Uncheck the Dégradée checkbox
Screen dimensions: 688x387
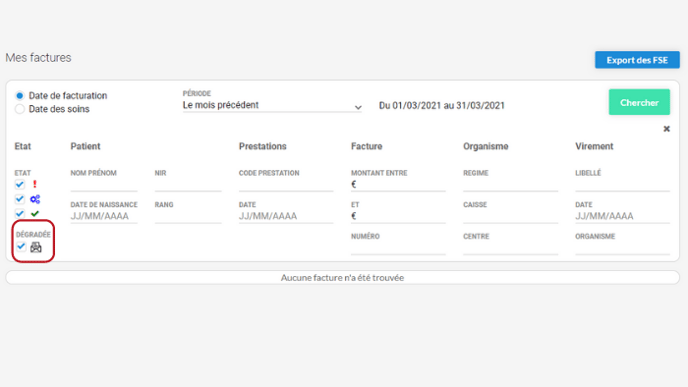(x=21, y=247)
